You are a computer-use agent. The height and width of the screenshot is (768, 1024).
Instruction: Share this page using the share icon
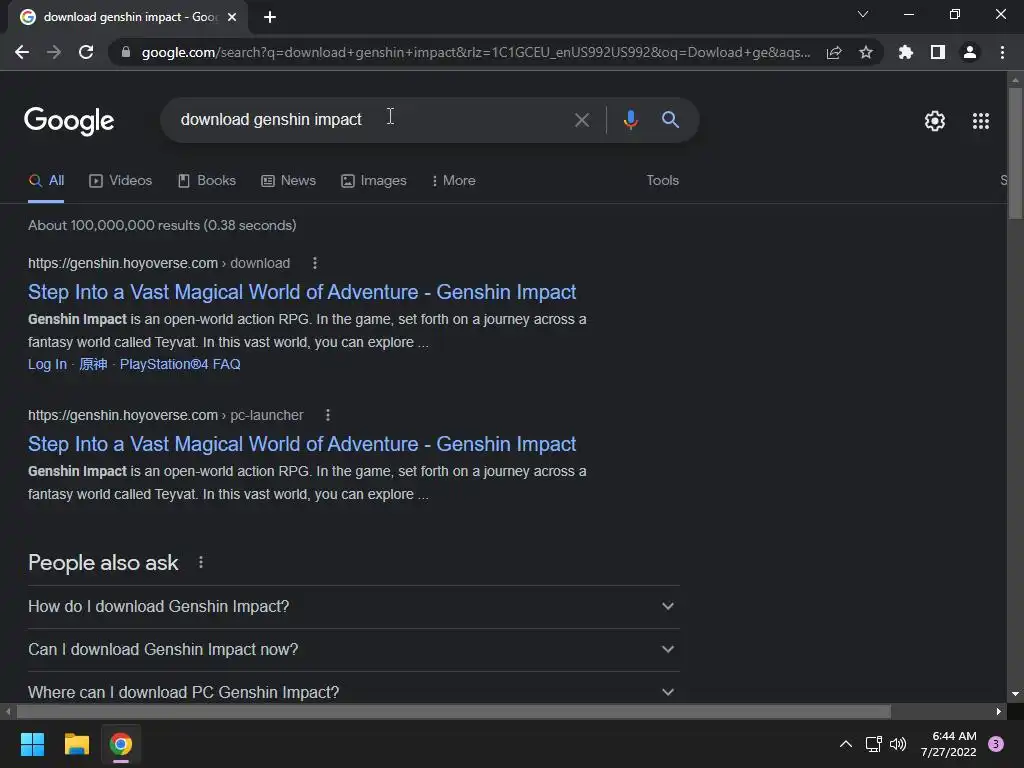click(834, 52)
